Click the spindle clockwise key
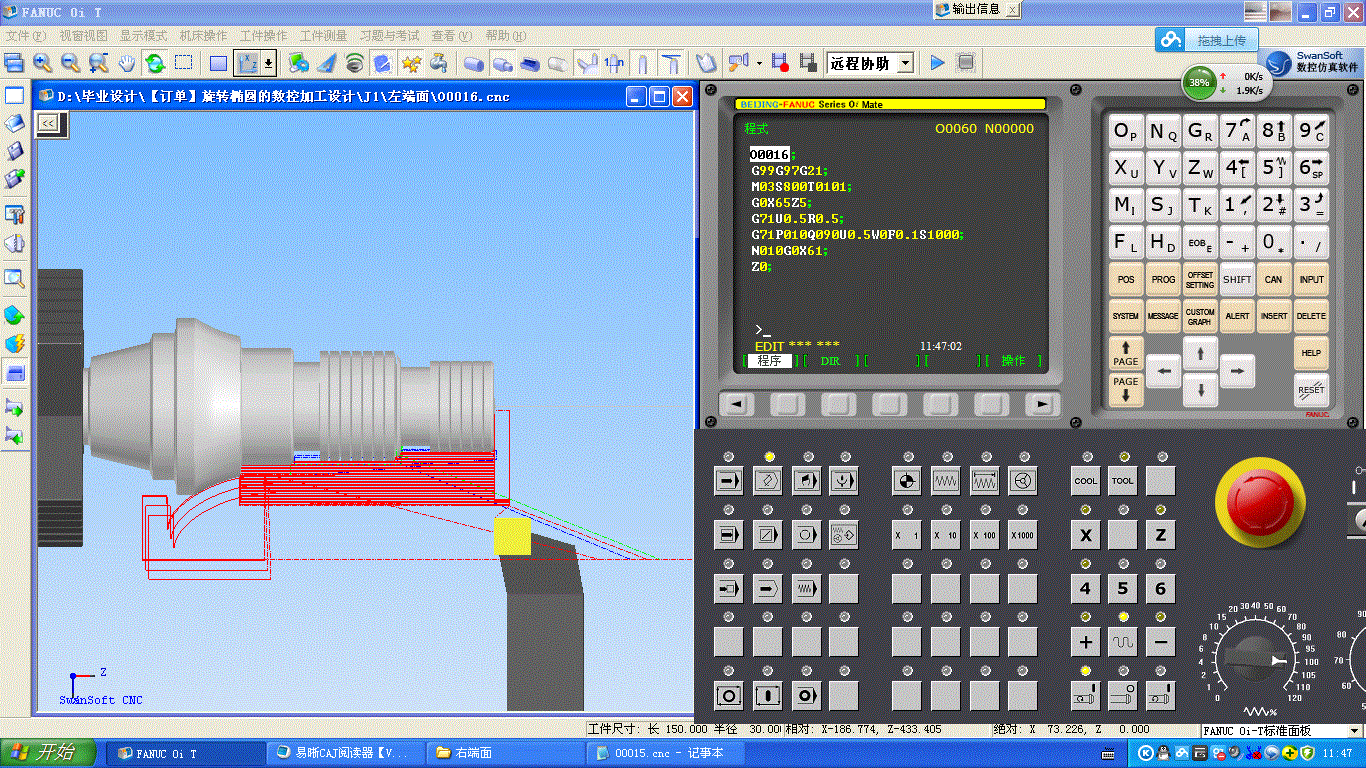 click(1085, 695)
